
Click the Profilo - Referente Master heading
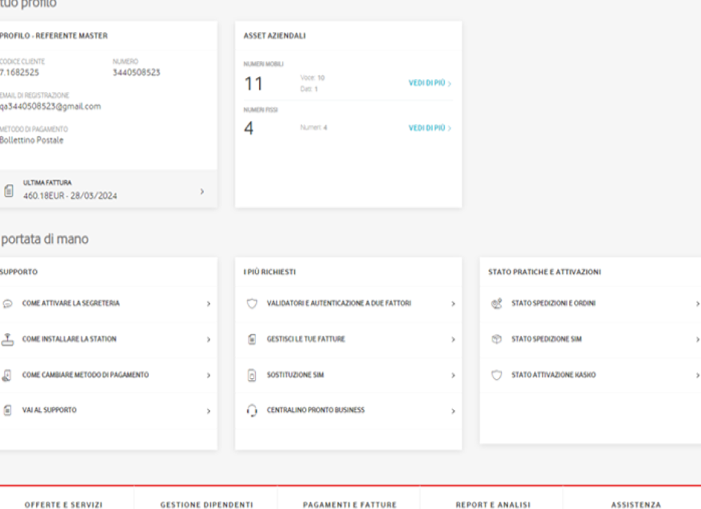(54, 36)
